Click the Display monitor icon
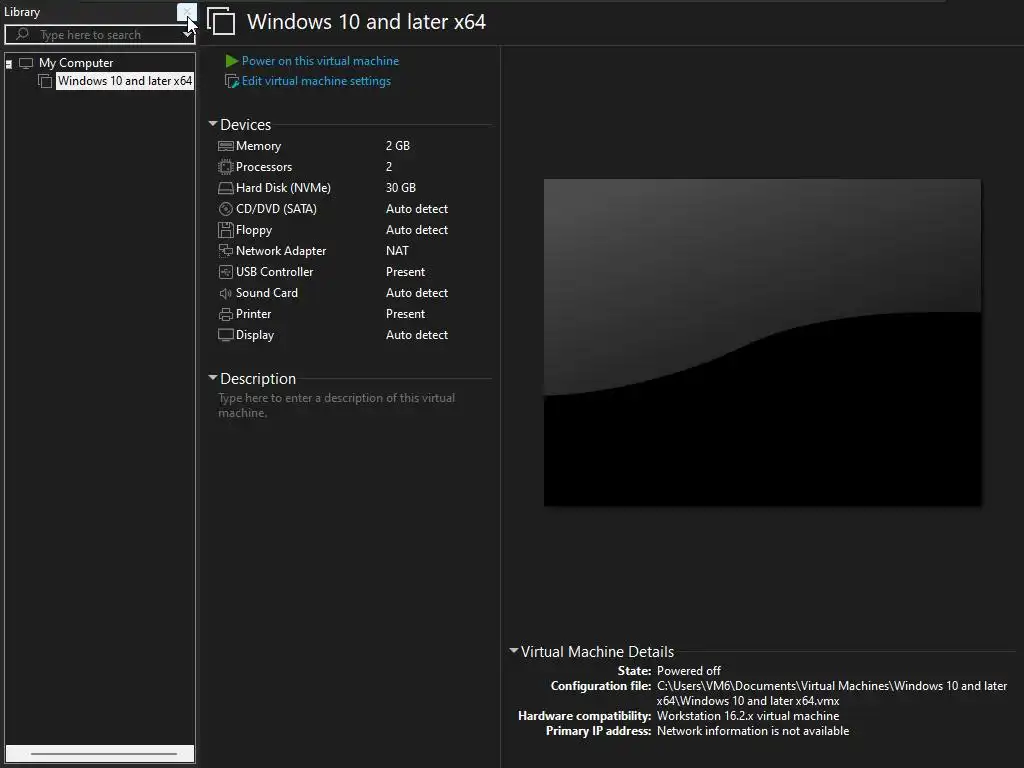 coord(225,335)
